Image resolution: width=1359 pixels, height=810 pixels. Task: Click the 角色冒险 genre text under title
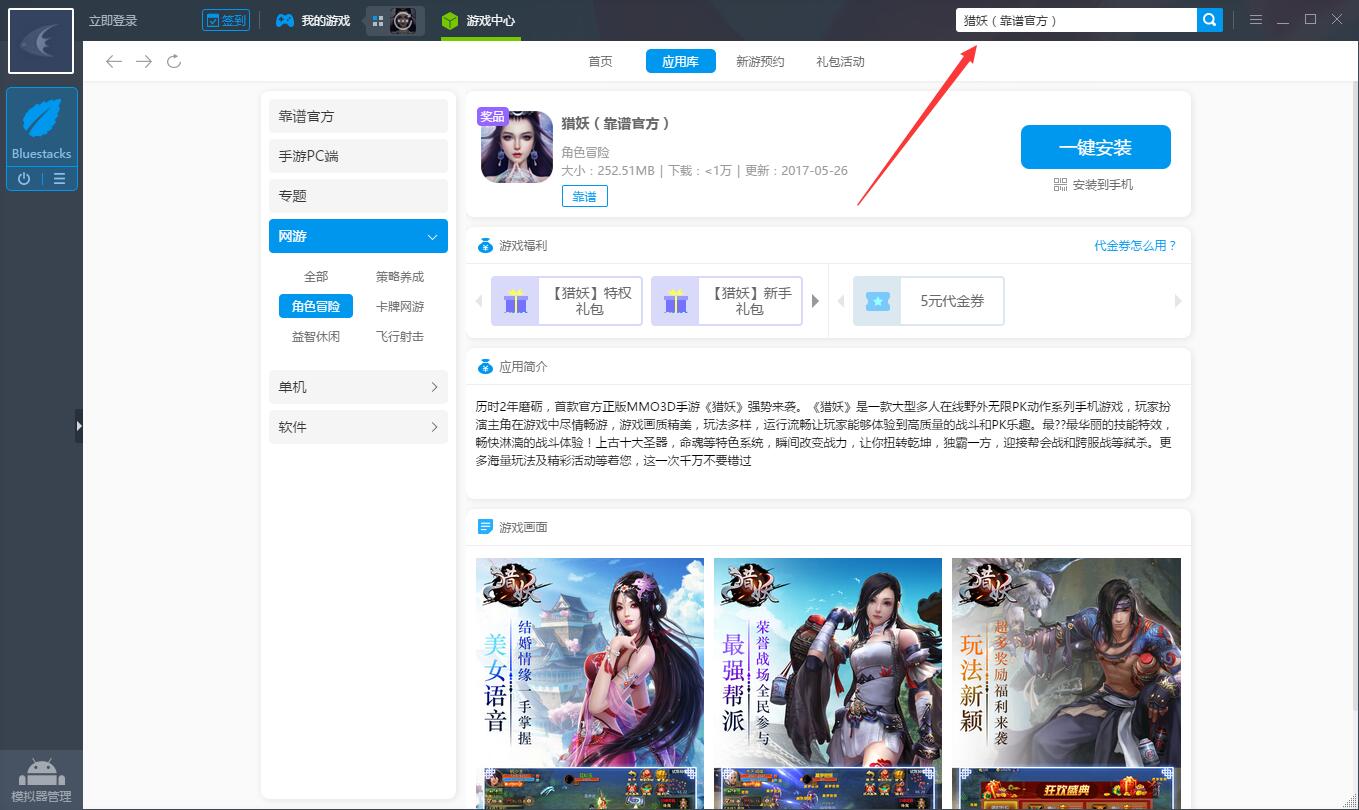coord(586,153)
